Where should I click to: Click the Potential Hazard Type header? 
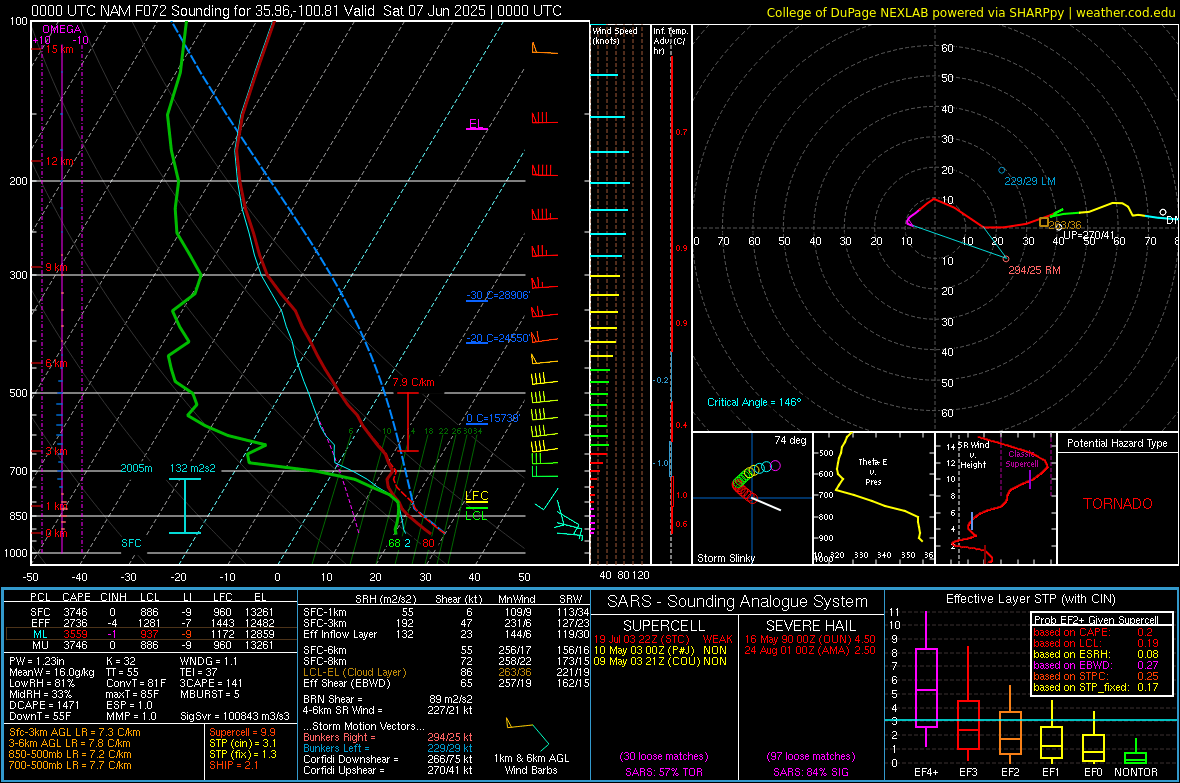[x=1117, y=443]
